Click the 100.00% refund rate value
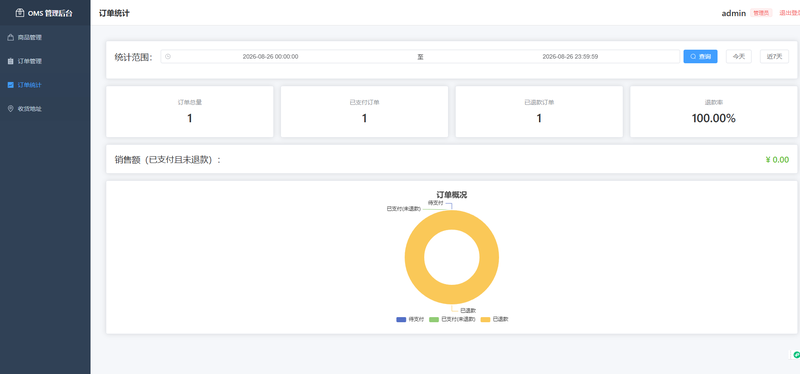Viewport: 800px width, 374px height. click(x=713, y=118)
